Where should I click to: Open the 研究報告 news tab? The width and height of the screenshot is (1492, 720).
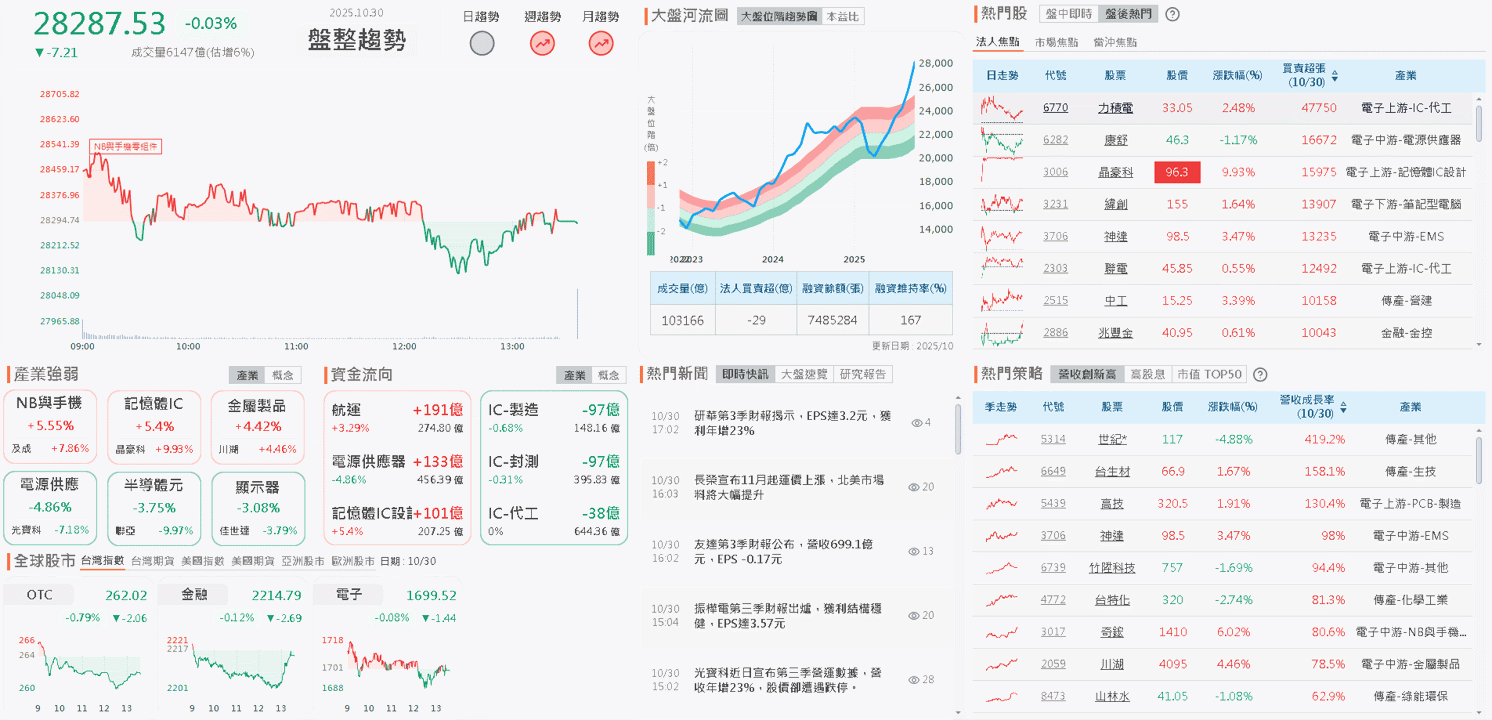(x=863, y=374)
